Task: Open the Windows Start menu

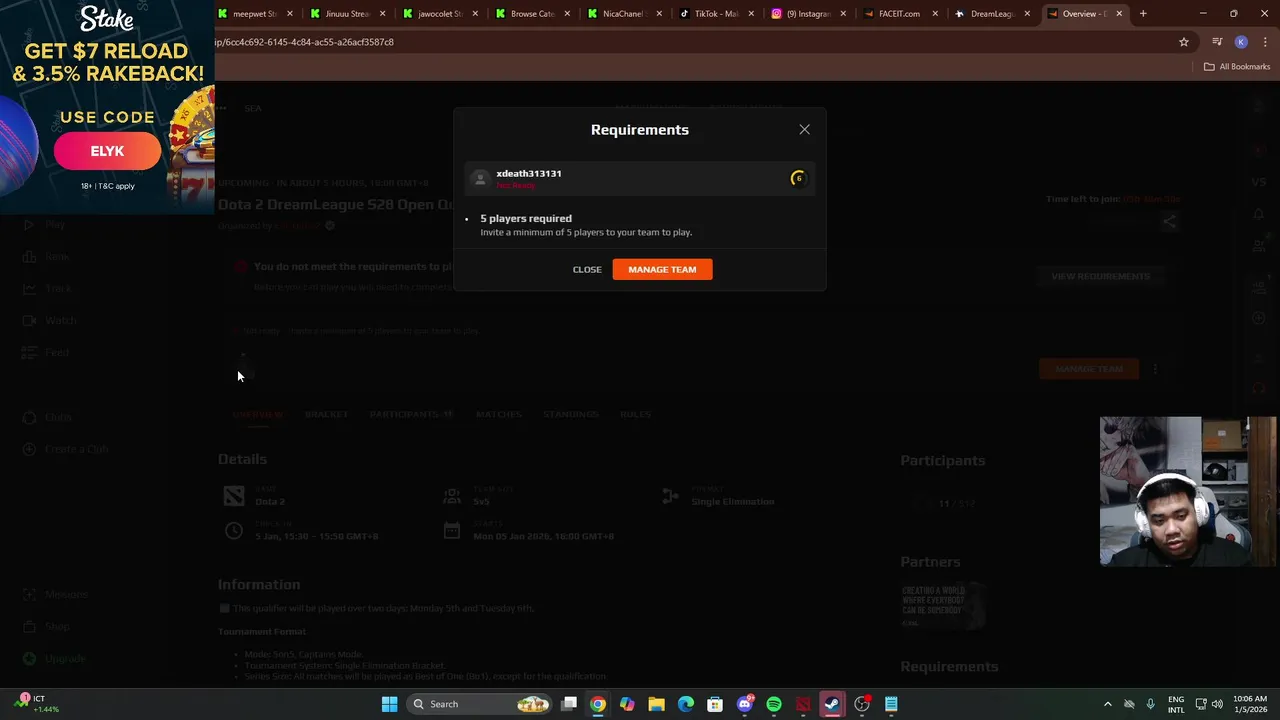Action: pyautogui.click(x=389, y=704)
